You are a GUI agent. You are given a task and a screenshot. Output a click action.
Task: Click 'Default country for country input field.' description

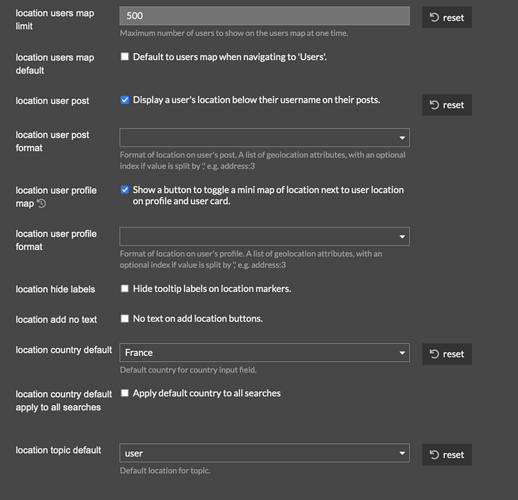(x=188, y=370)
